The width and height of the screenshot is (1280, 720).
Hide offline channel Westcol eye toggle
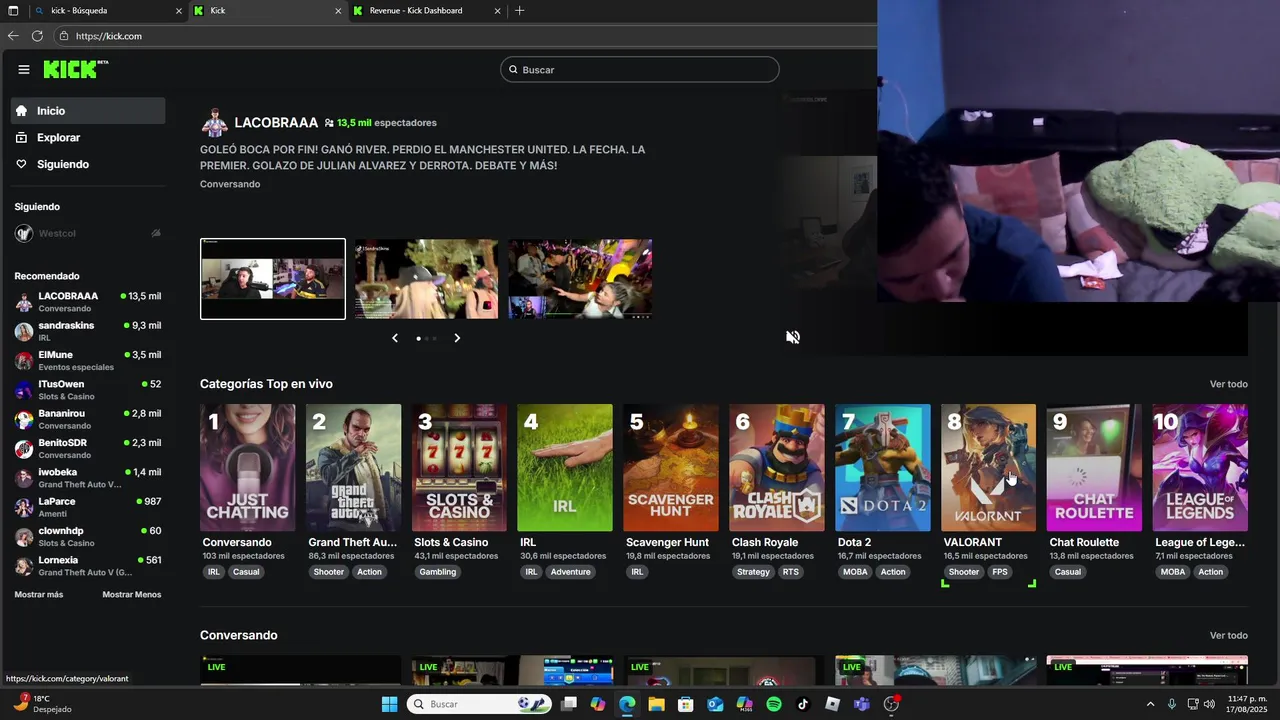(156, 233)
